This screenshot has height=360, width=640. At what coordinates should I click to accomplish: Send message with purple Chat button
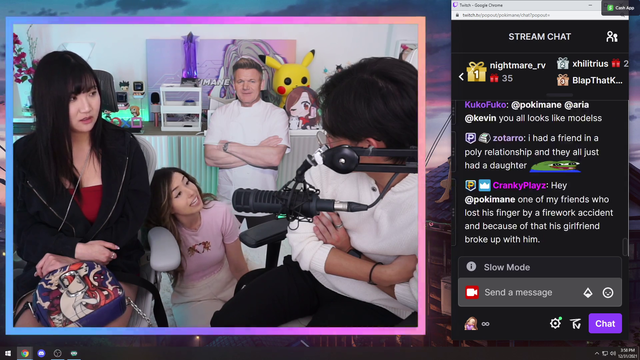tap(605, 324)
